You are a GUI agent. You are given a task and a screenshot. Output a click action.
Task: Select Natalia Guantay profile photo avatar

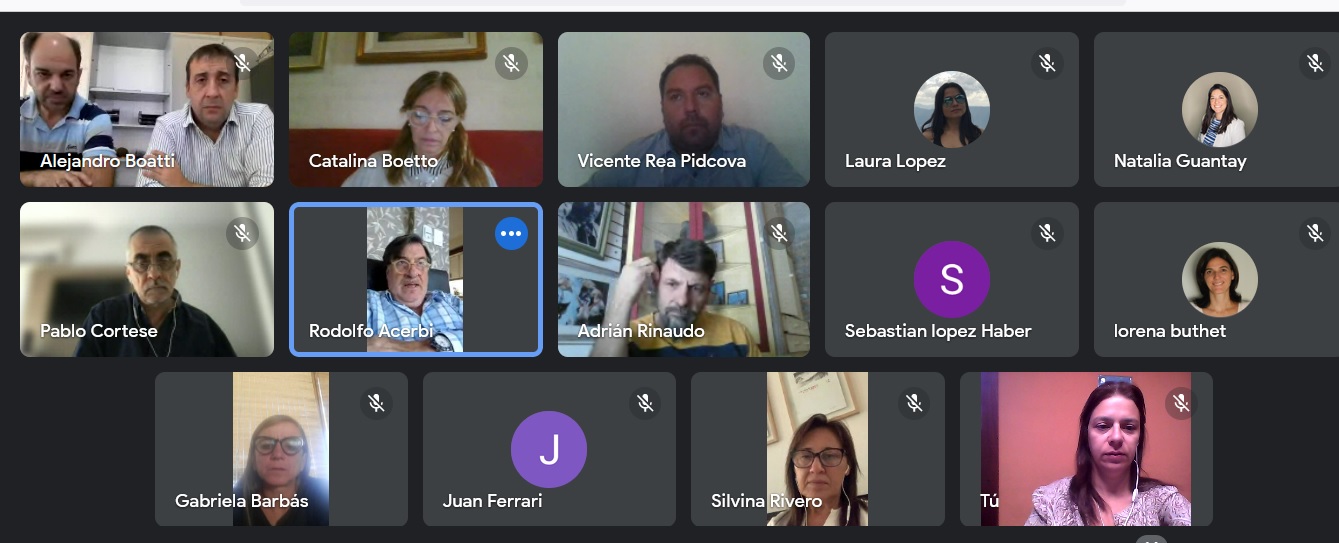(x=1220, y=109)
